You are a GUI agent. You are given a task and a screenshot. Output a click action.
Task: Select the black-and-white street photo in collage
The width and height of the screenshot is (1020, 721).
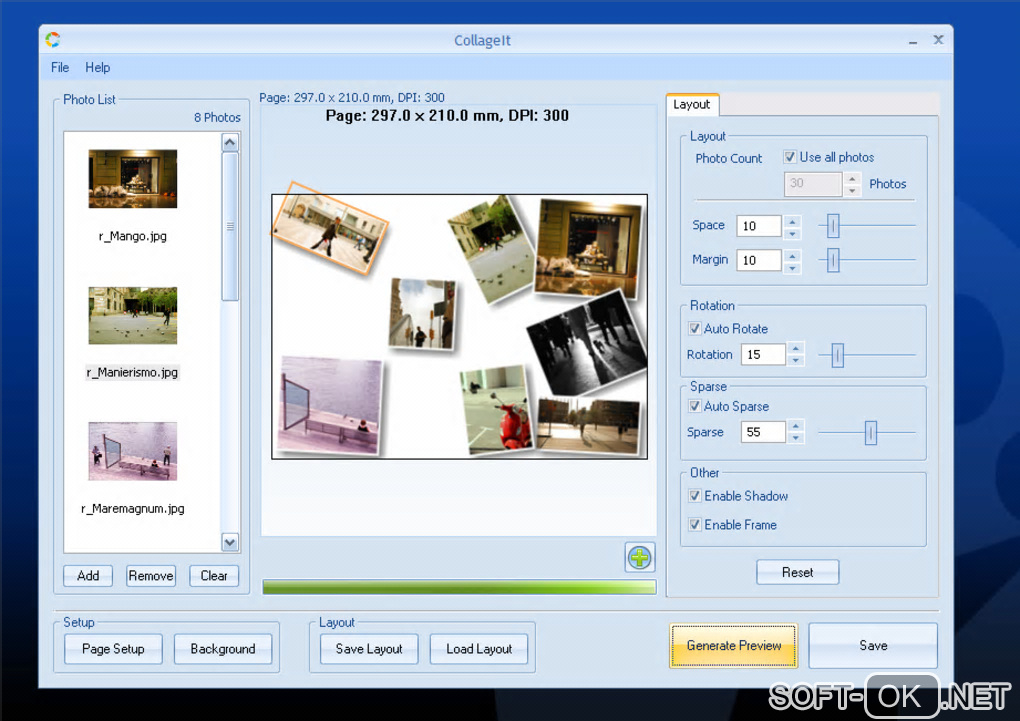point(587,342)
